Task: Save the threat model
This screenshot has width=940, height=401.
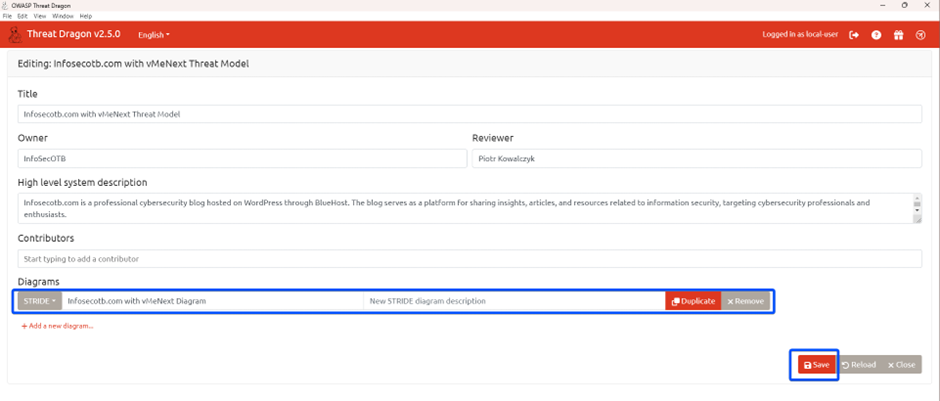Action: click(x=817, y=365)
